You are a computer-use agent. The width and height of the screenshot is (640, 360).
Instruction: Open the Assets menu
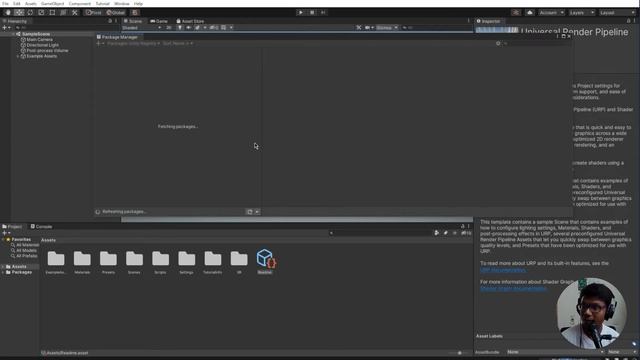tap(31, 4)
